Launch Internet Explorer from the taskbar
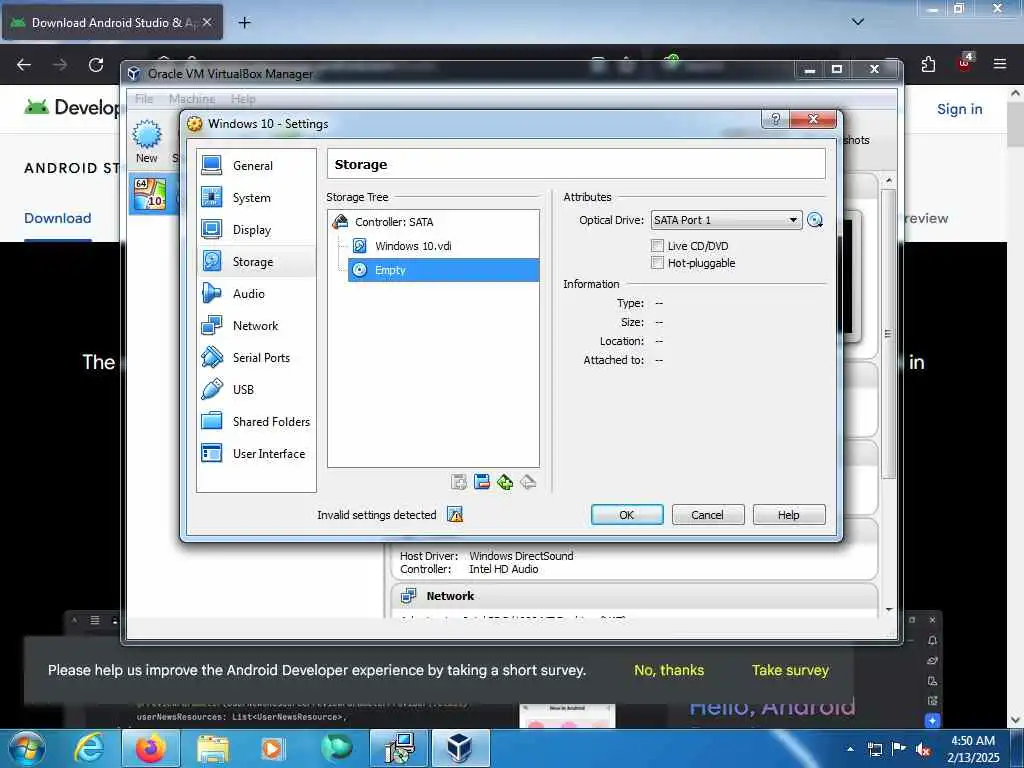The height and width of the screenshot is (768, 1024). pos(89,748)
